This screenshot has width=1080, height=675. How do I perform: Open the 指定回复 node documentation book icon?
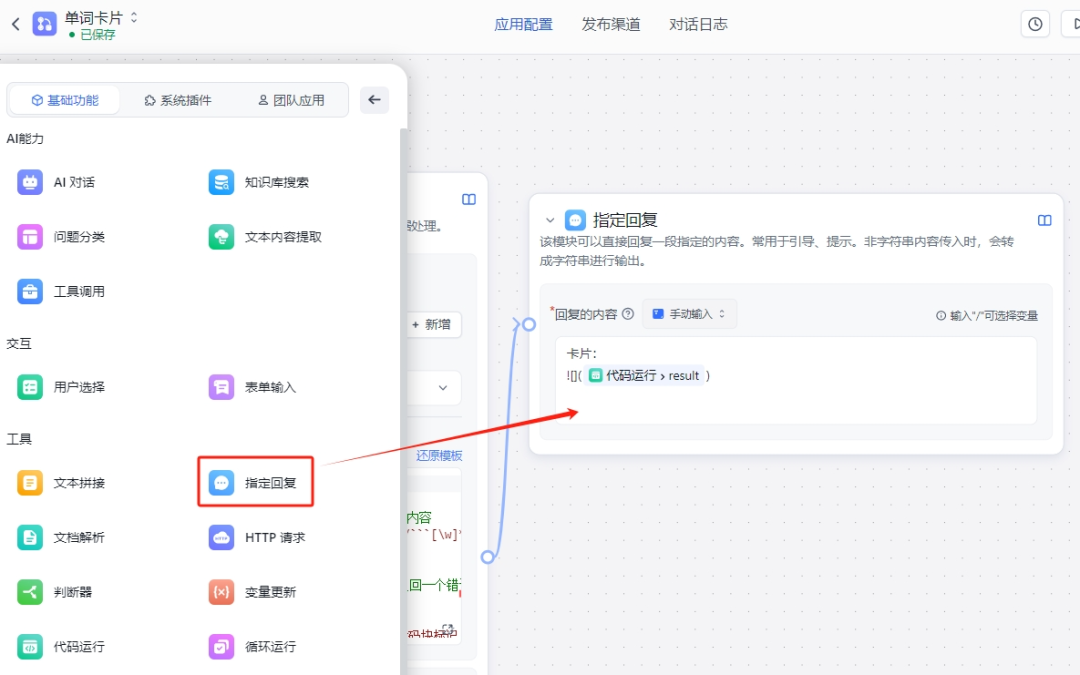(x=1044, y=220)
